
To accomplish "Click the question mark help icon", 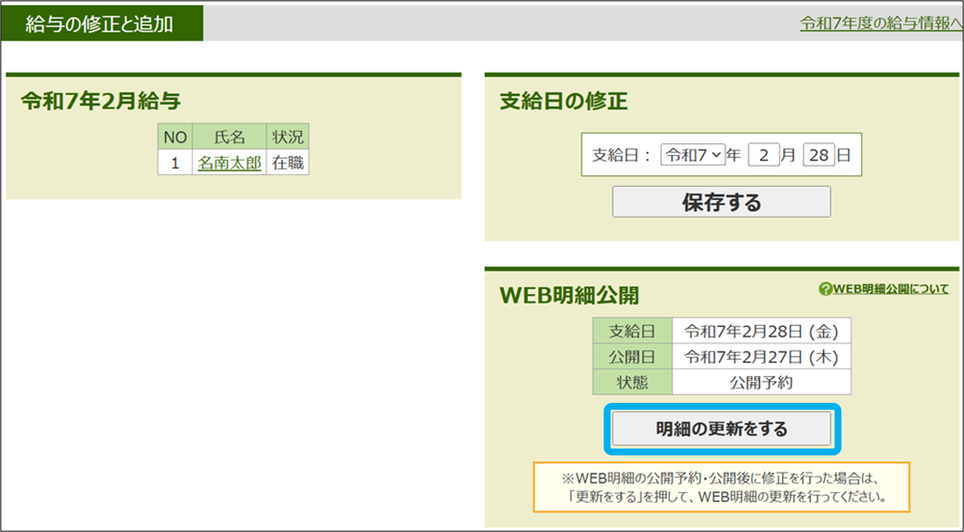I will 825,289.
